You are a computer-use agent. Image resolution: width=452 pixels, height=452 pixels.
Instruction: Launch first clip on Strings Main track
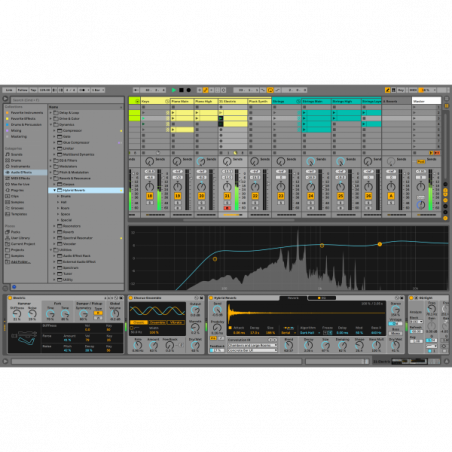304,113
